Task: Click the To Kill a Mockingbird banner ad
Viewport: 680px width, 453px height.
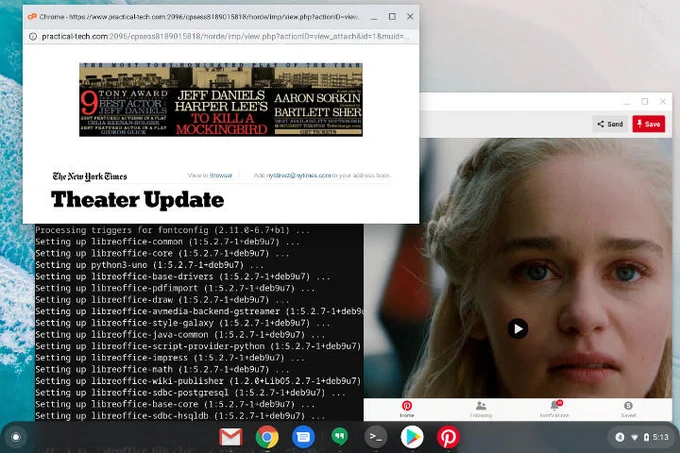Action: click(221, 99)
